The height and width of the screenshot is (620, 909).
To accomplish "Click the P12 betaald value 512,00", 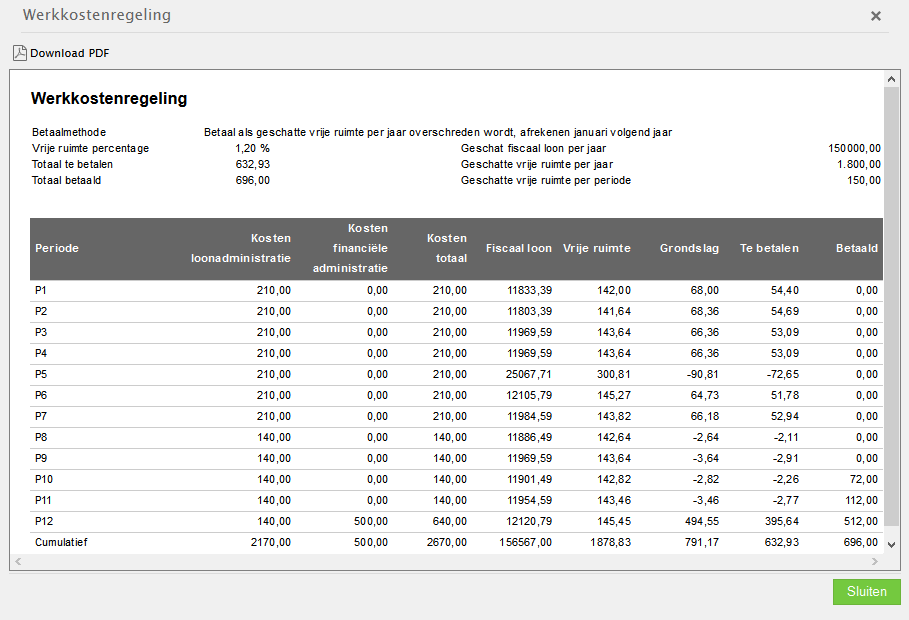I will (861, 521).
